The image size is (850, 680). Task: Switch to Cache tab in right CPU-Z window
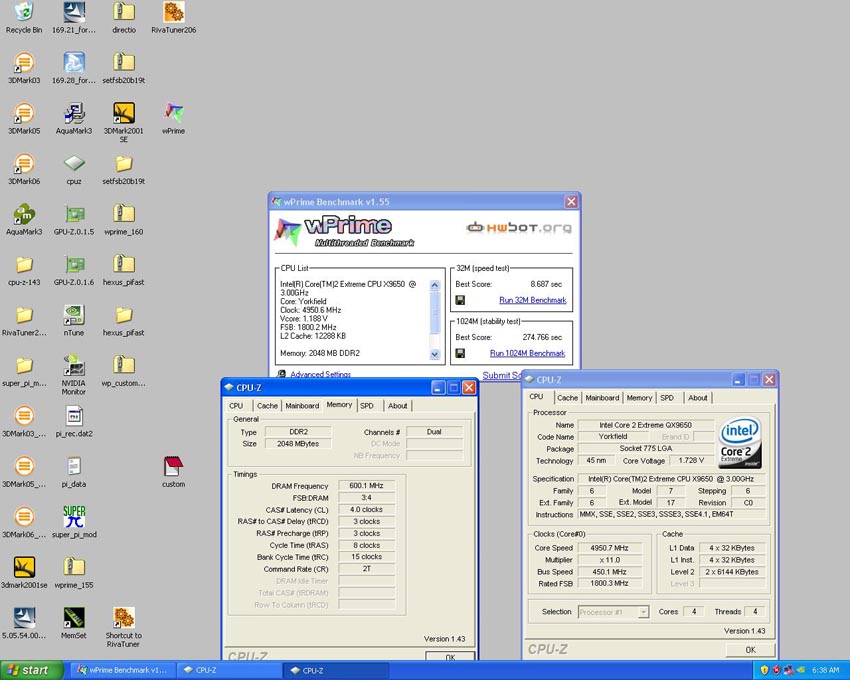coord(568,397)
